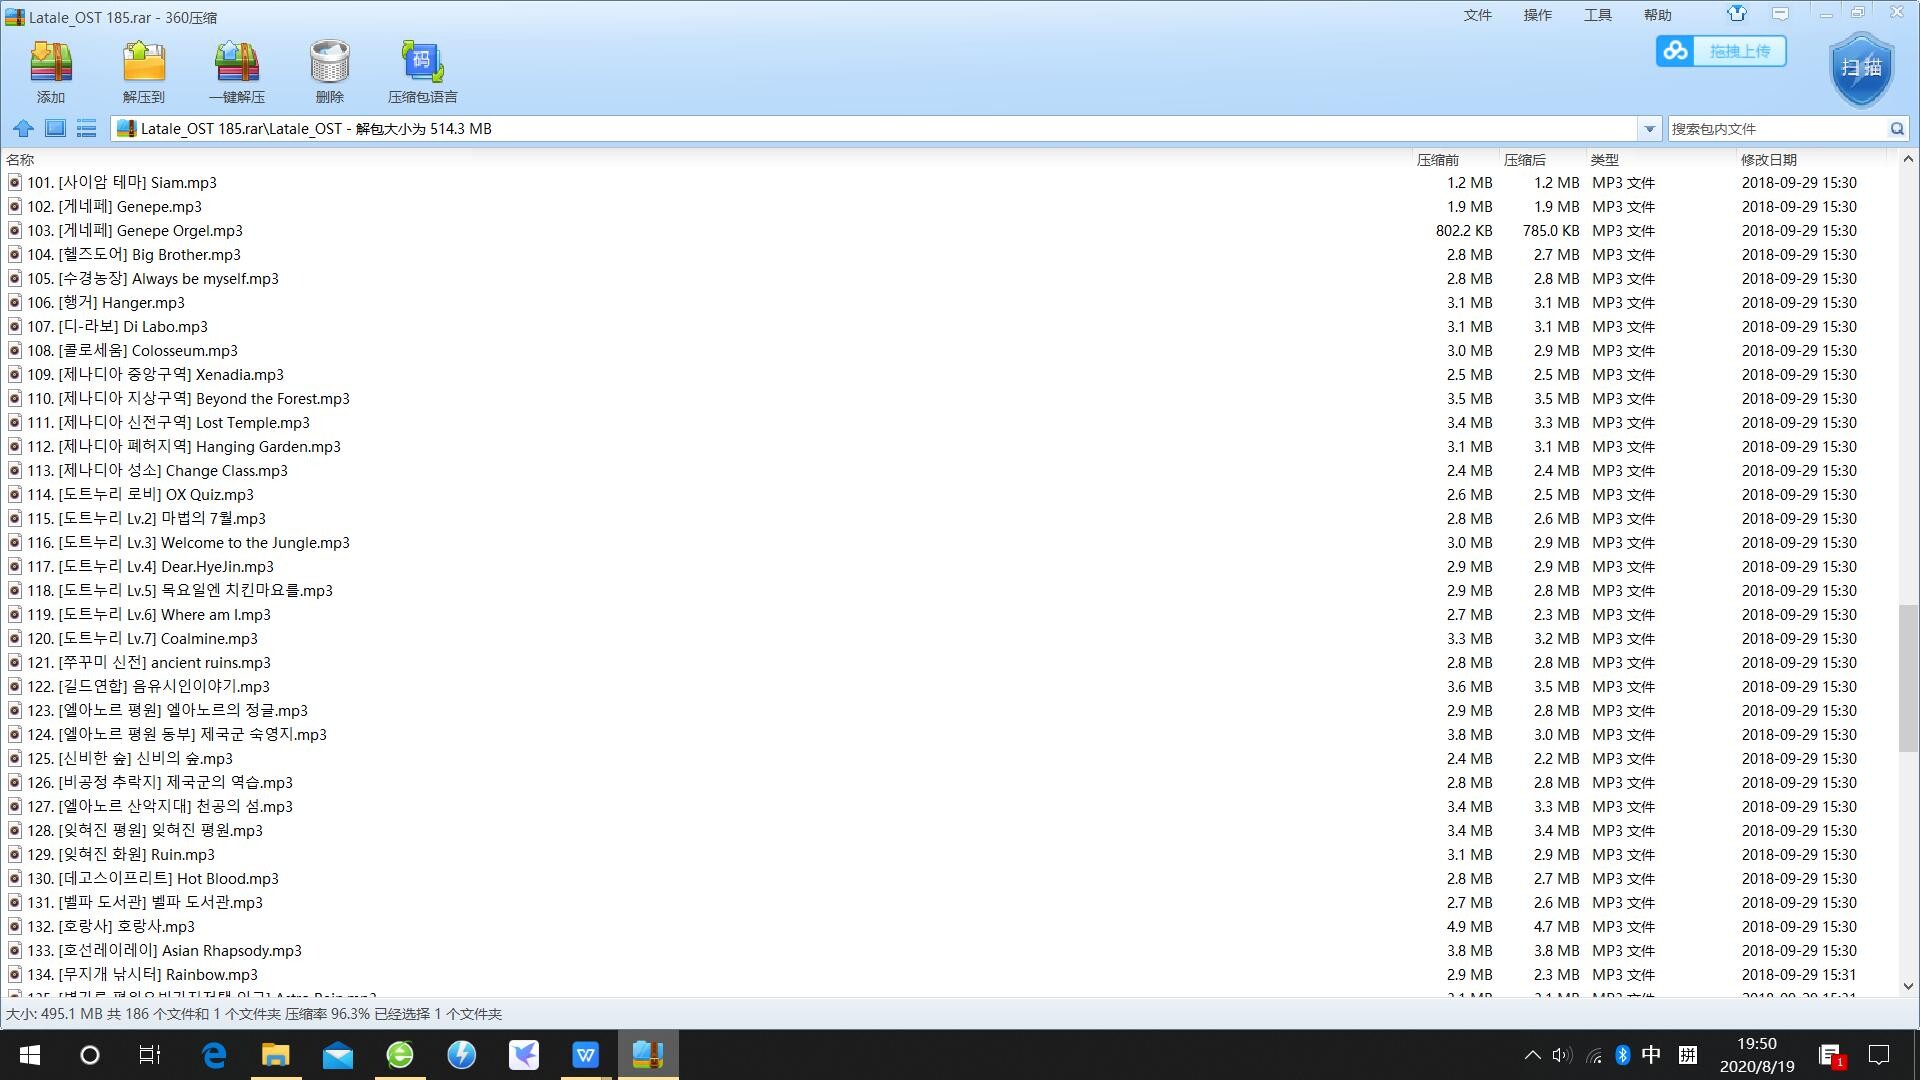This screenshot has width=1920, height=1080.
Task: Go up one folder with the arrow
Action: coord(23,128)
